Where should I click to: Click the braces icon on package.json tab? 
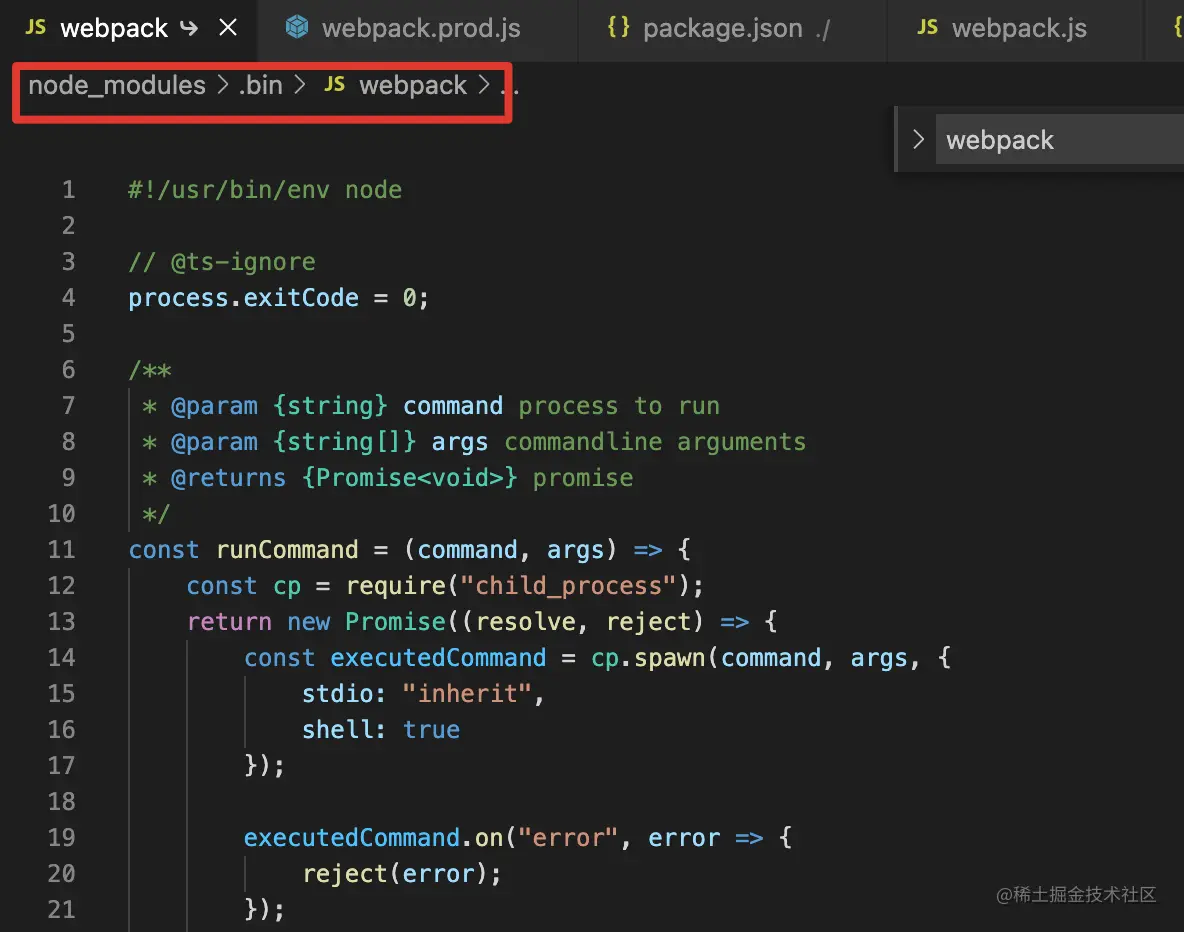[x=618, y=27]
